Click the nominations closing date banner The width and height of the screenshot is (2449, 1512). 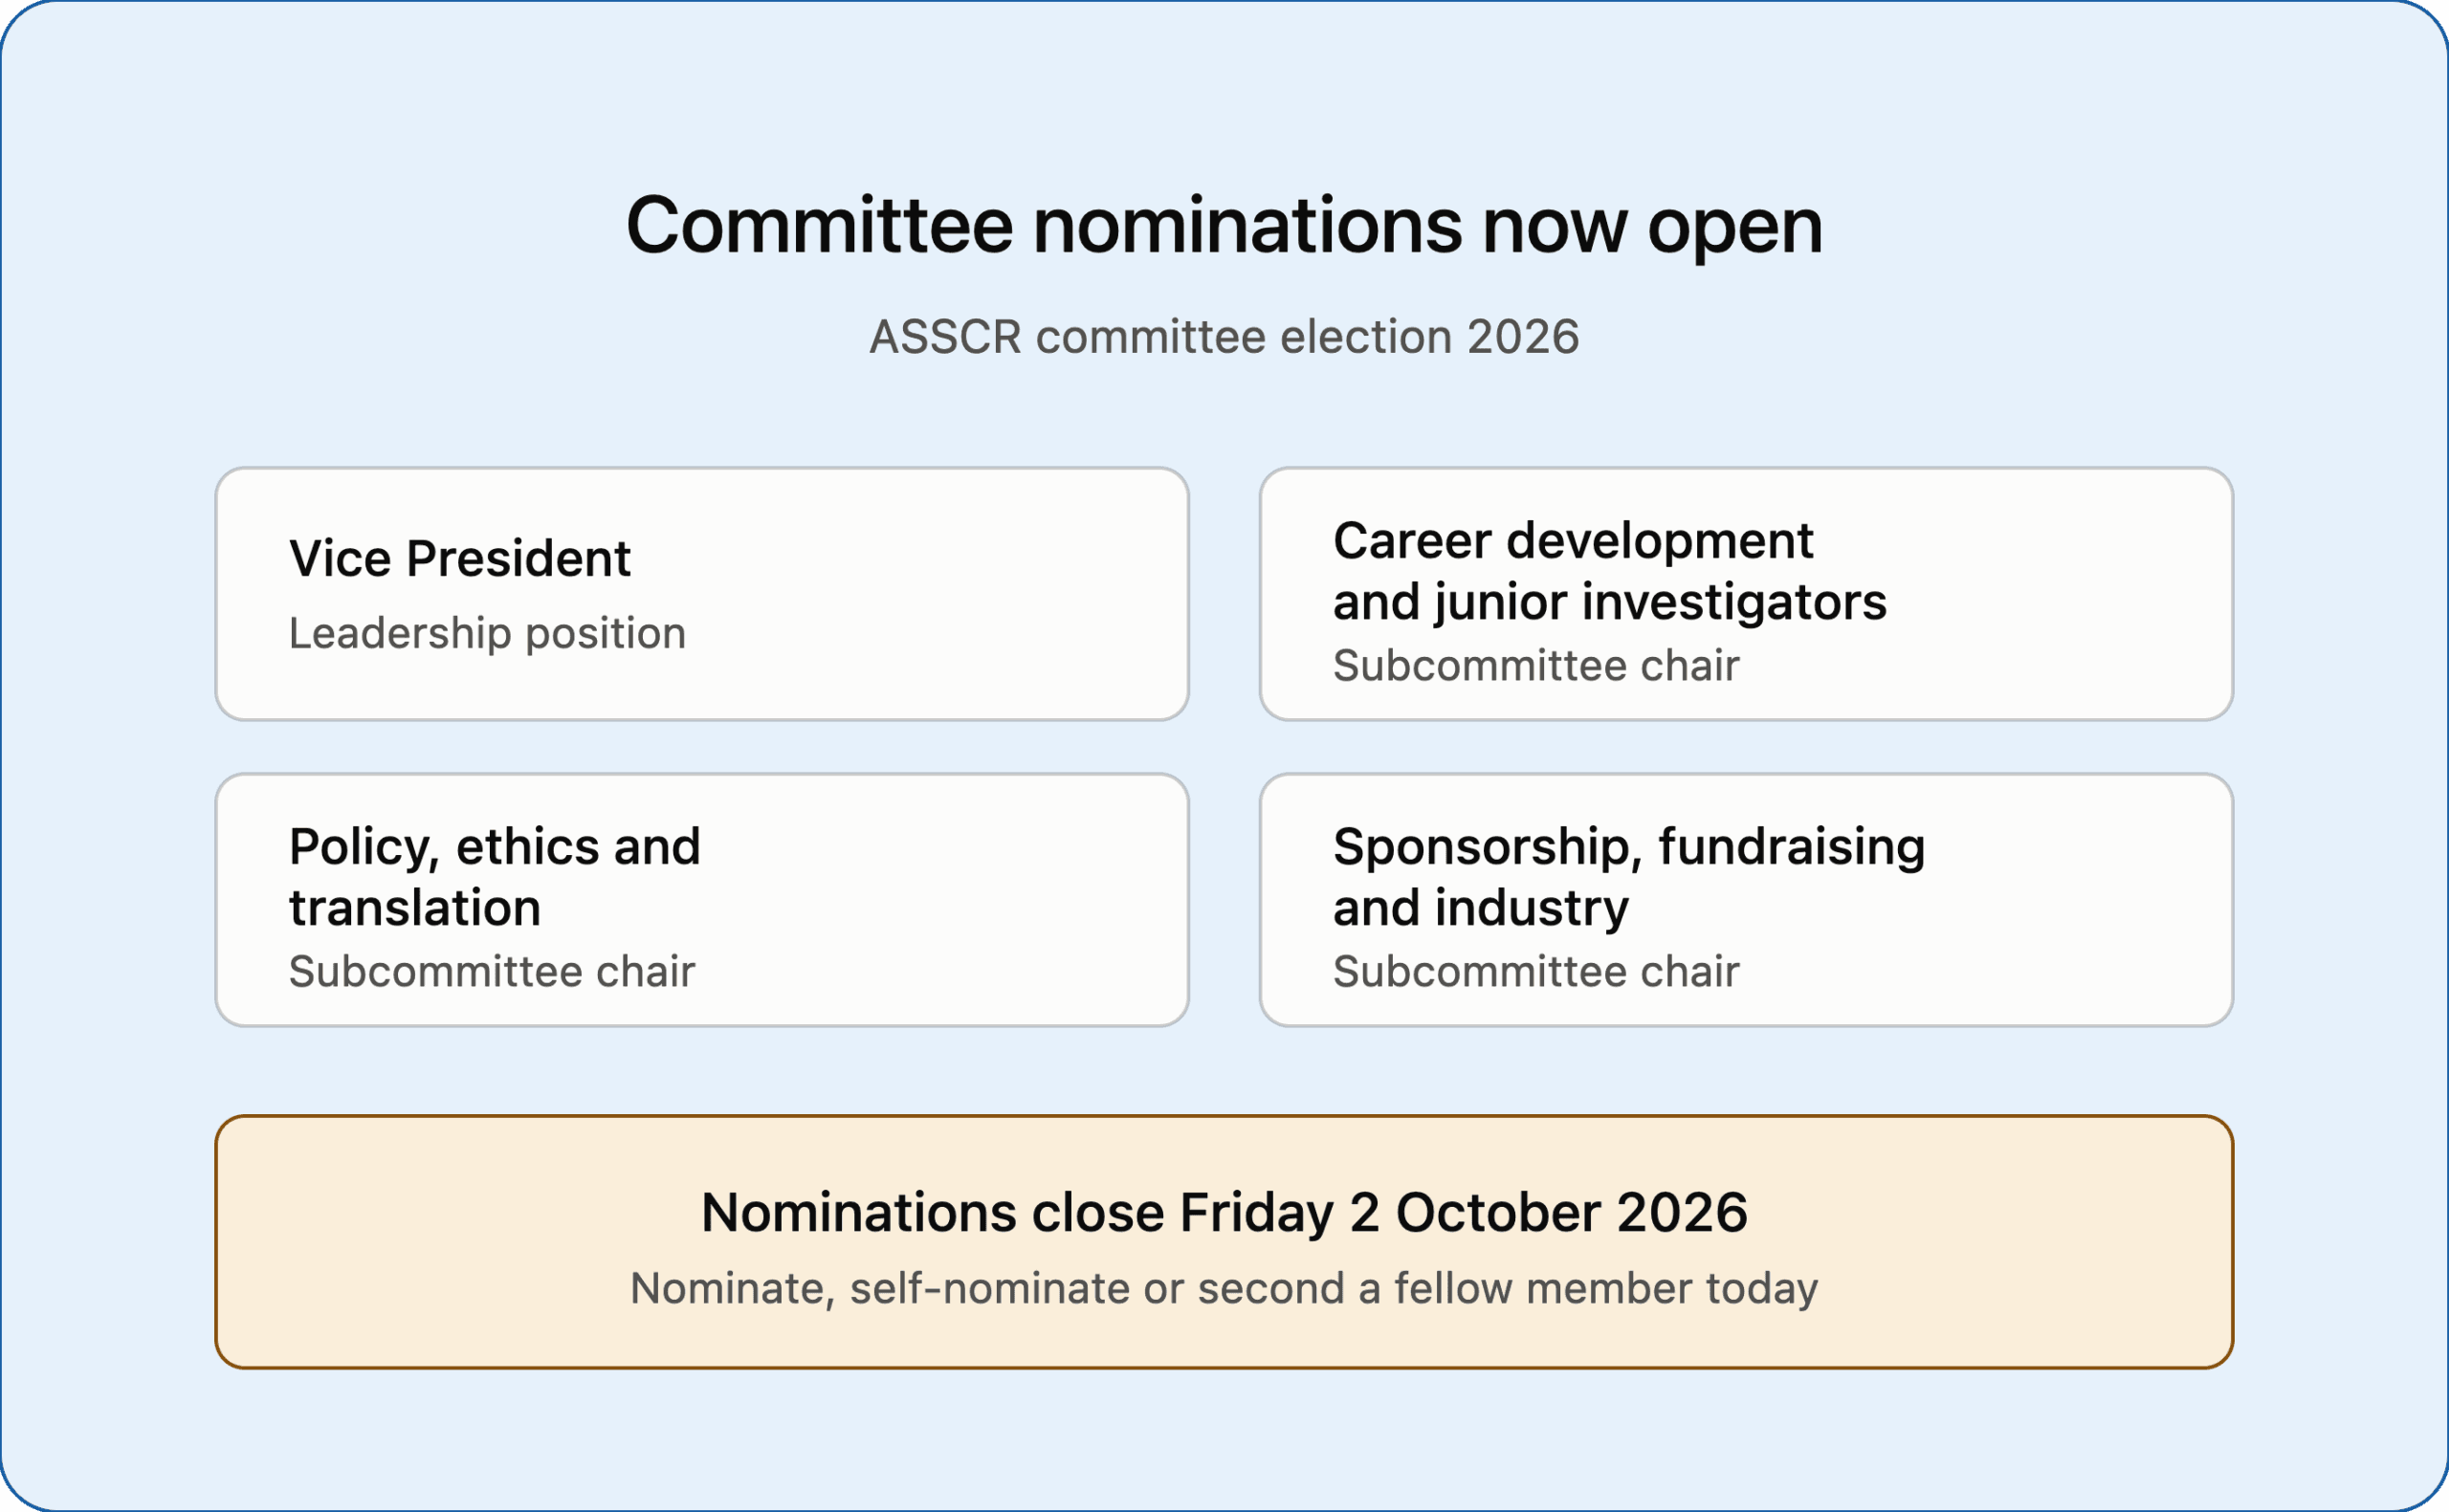click(x=1224, y=1242)
